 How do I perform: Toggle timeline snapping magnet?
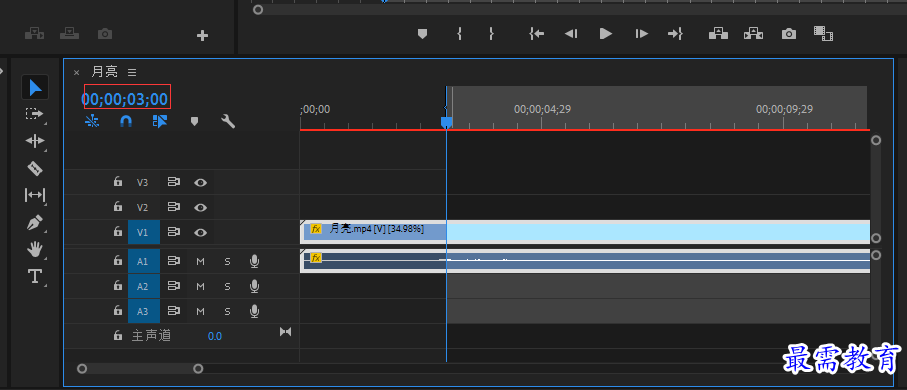[126, 121]
